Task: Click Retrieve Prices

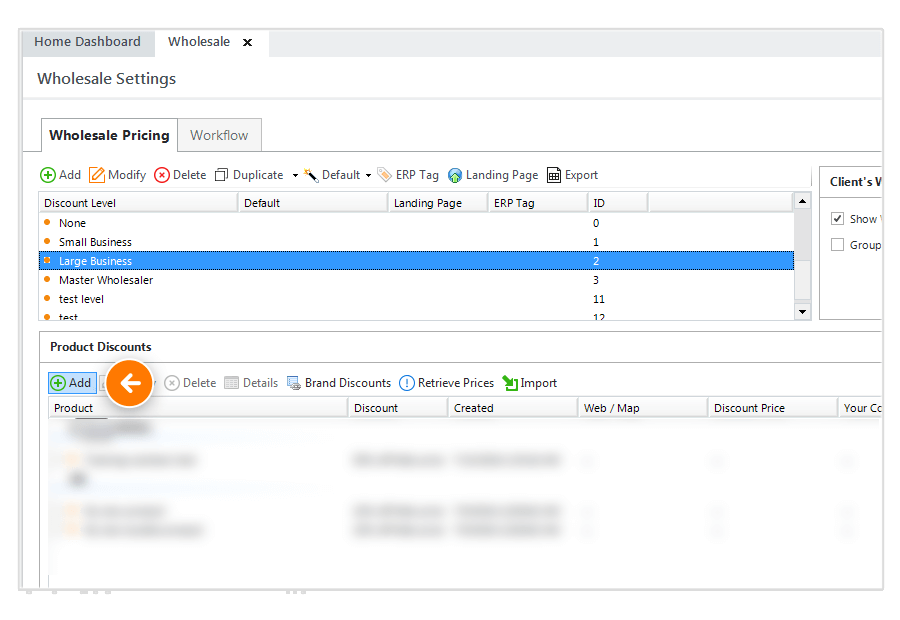Action: pos(447,383)
